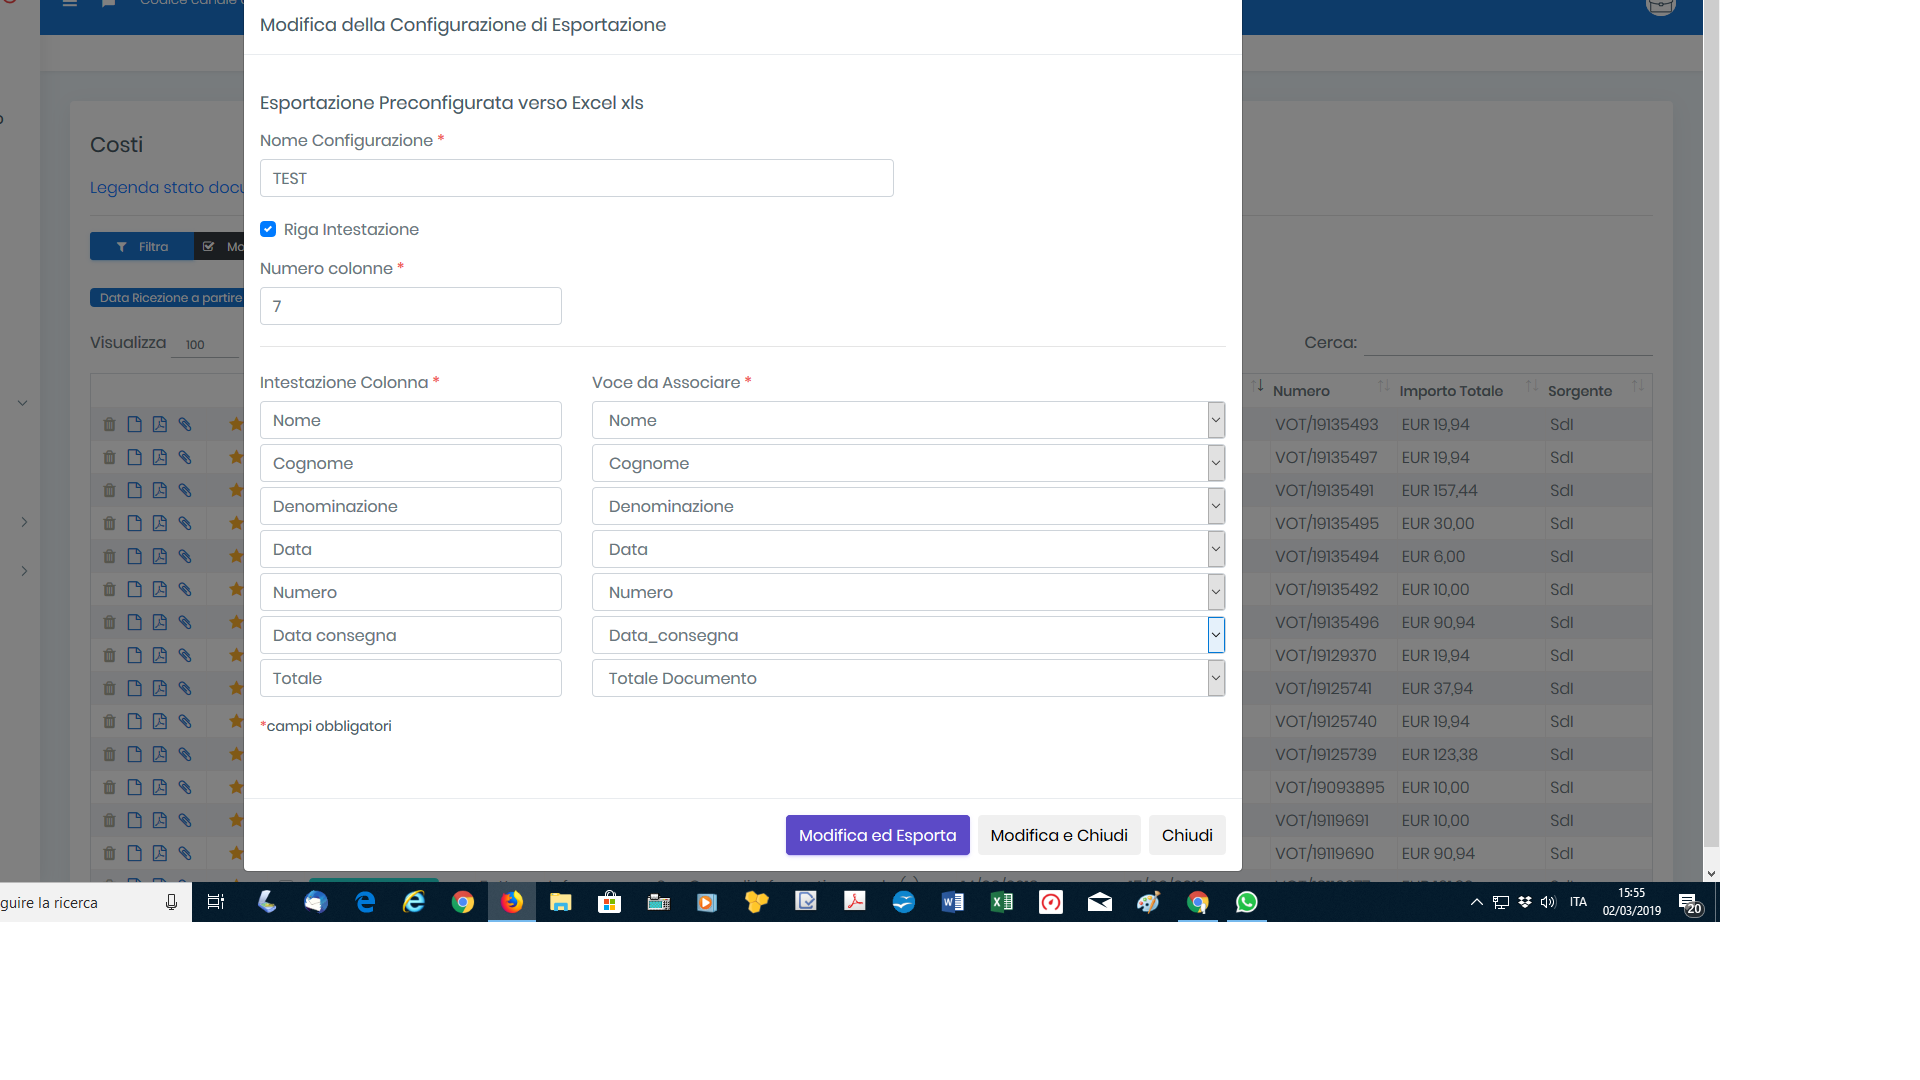Click trash icon in row VOT/19135492
The image size is (1920, 1080).
click(110, 589)
